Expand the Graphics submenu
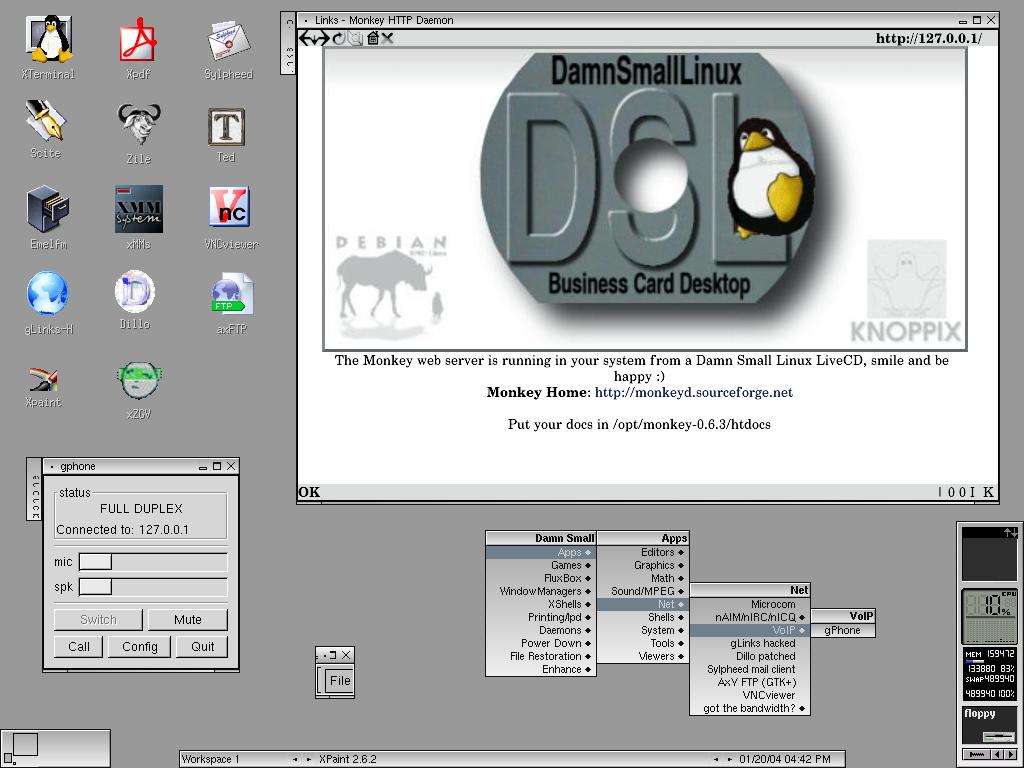 pyautogui.click(x=643, y=566)
